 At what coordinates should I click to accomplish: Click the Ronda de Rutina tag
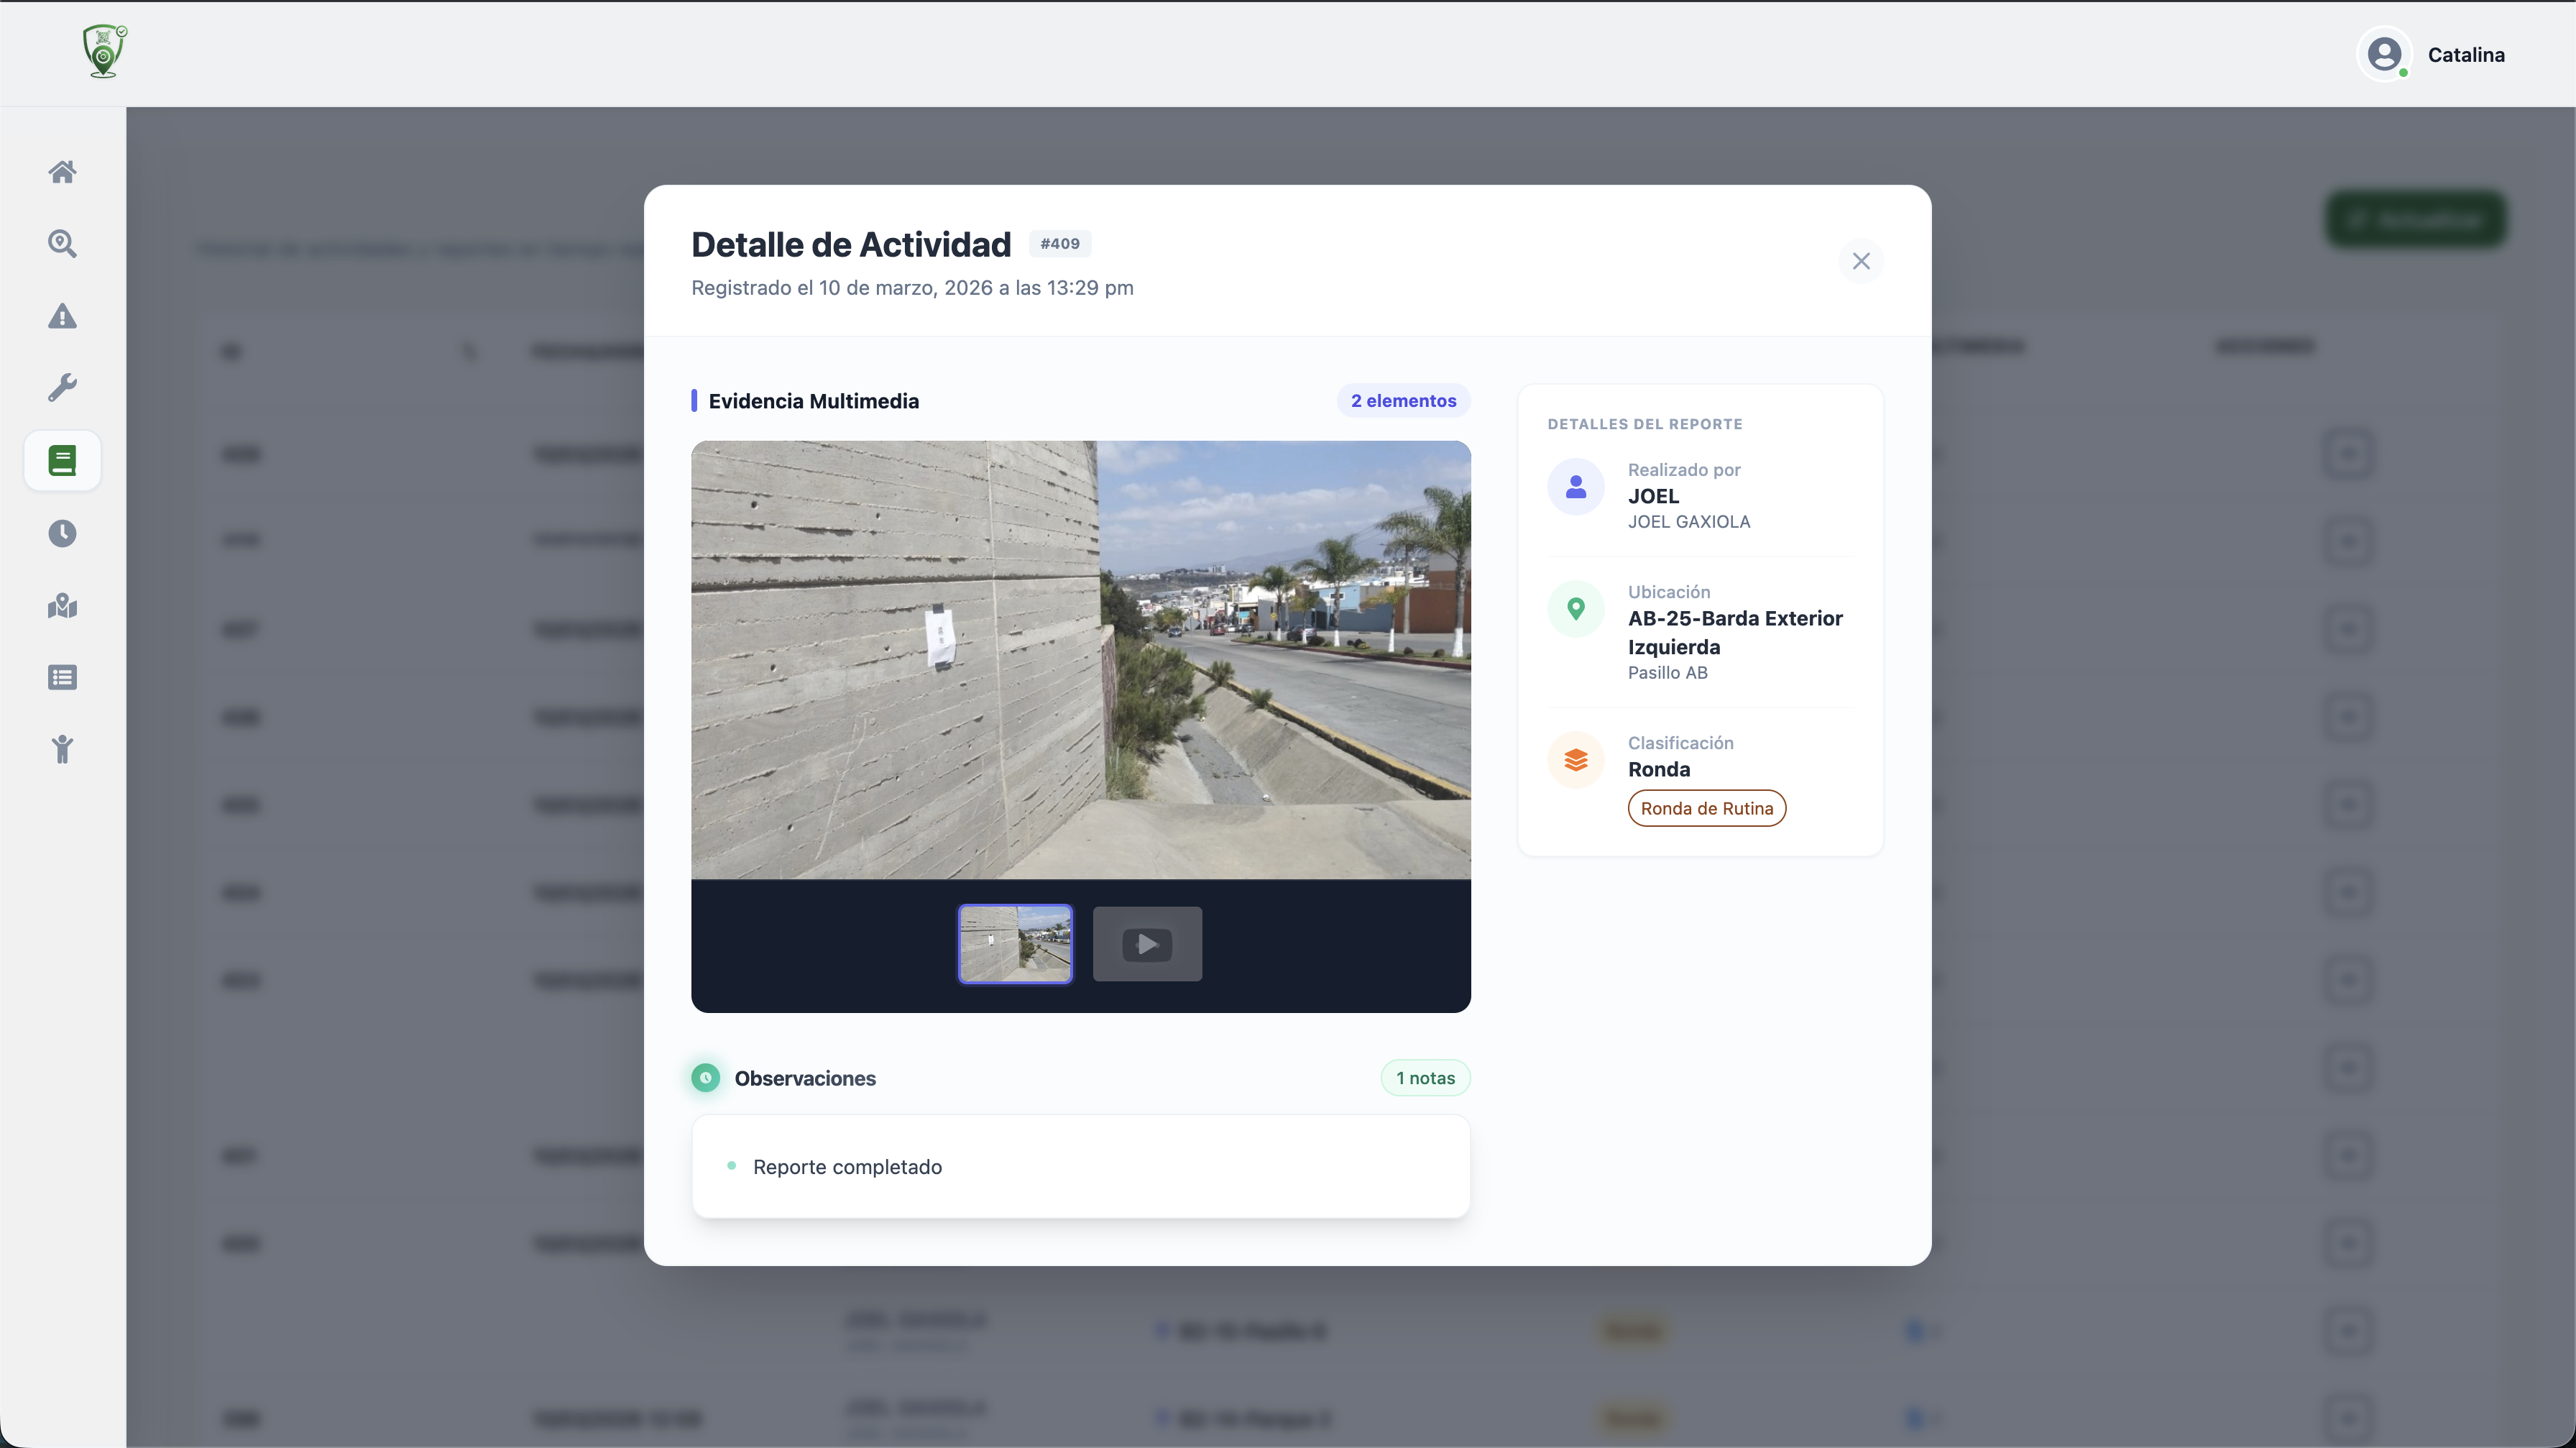point(1706,808)
